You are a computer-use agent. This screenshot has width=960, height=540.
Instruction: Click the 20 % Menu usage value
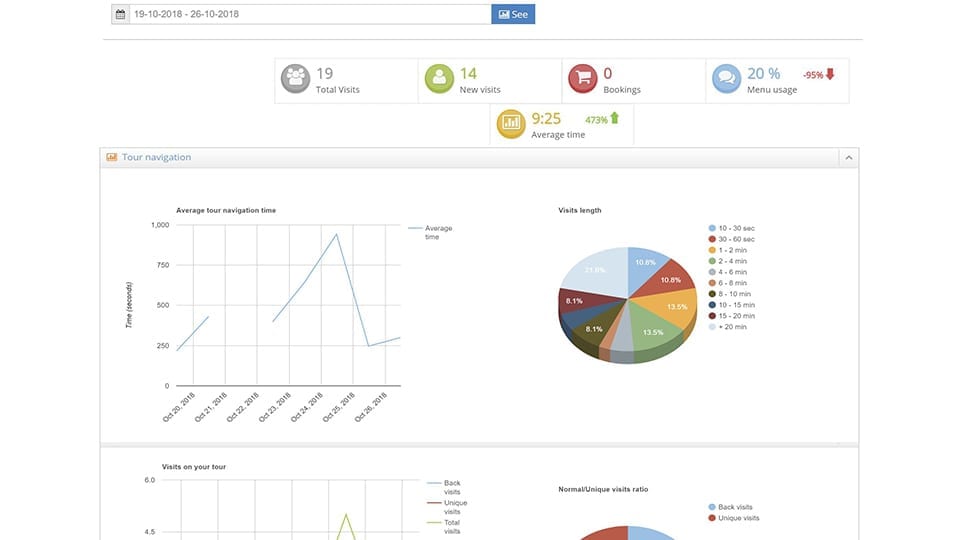763,73
